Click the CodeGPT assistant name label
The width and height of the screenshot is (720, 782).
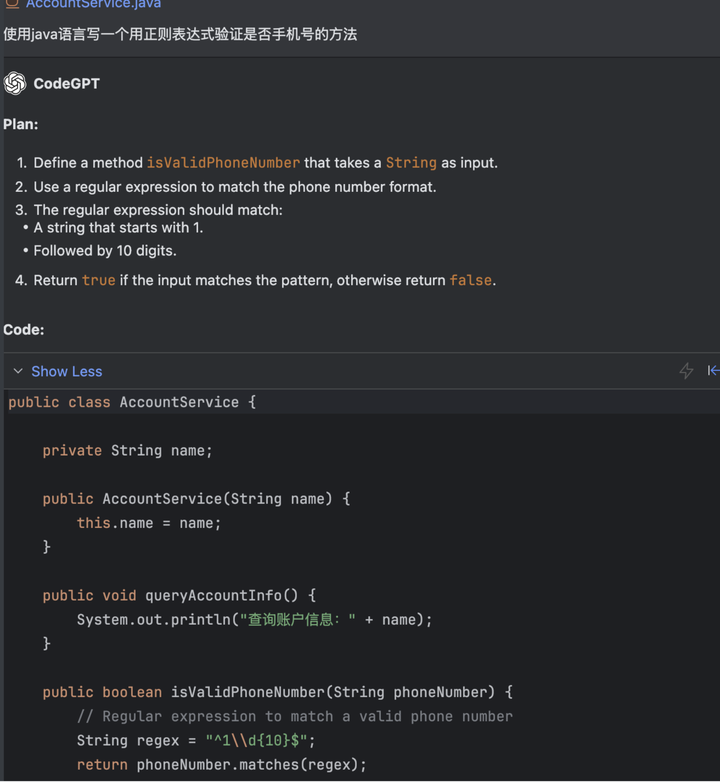click(x=66, y=83)
